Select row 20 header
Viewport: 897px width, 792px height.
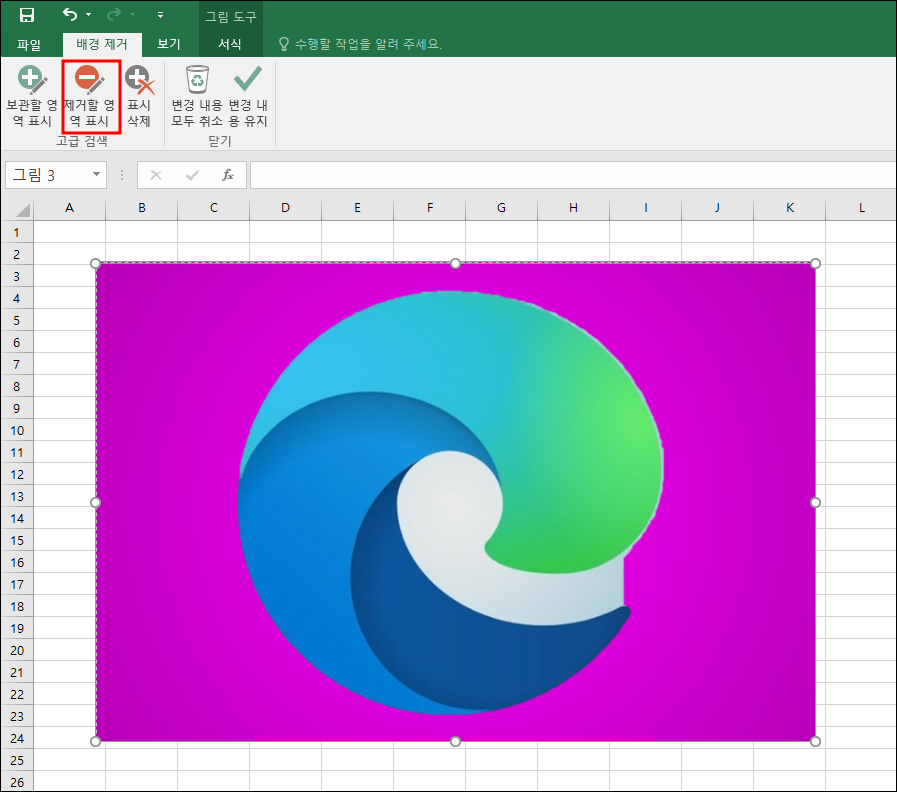coord(17,650)
